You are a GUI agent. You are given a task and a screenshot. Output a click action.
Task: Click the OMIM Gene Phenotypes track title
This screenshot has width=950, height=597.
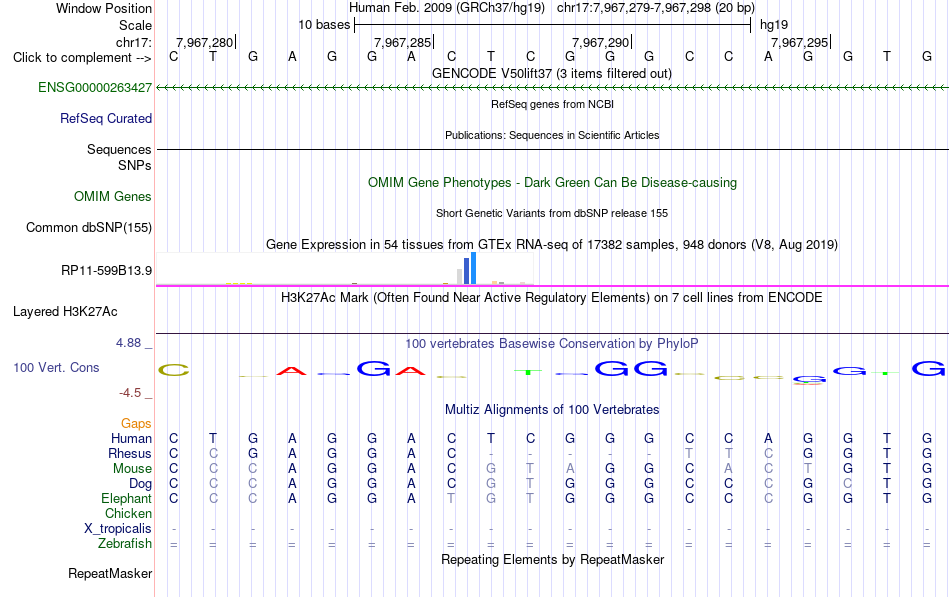click(552, 182)
